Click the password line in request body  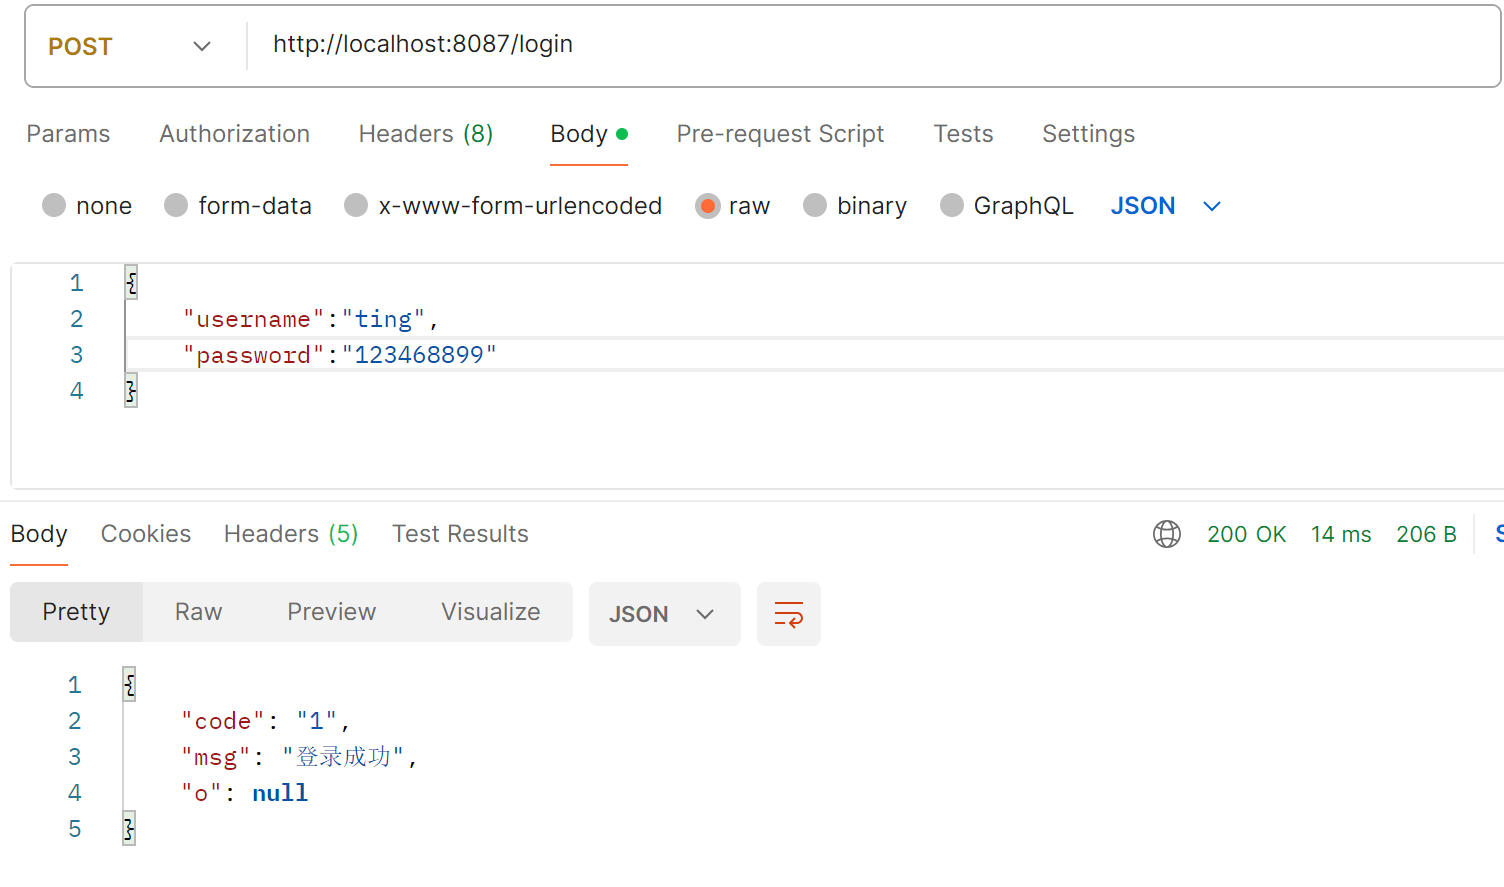[x=340, y=355]
